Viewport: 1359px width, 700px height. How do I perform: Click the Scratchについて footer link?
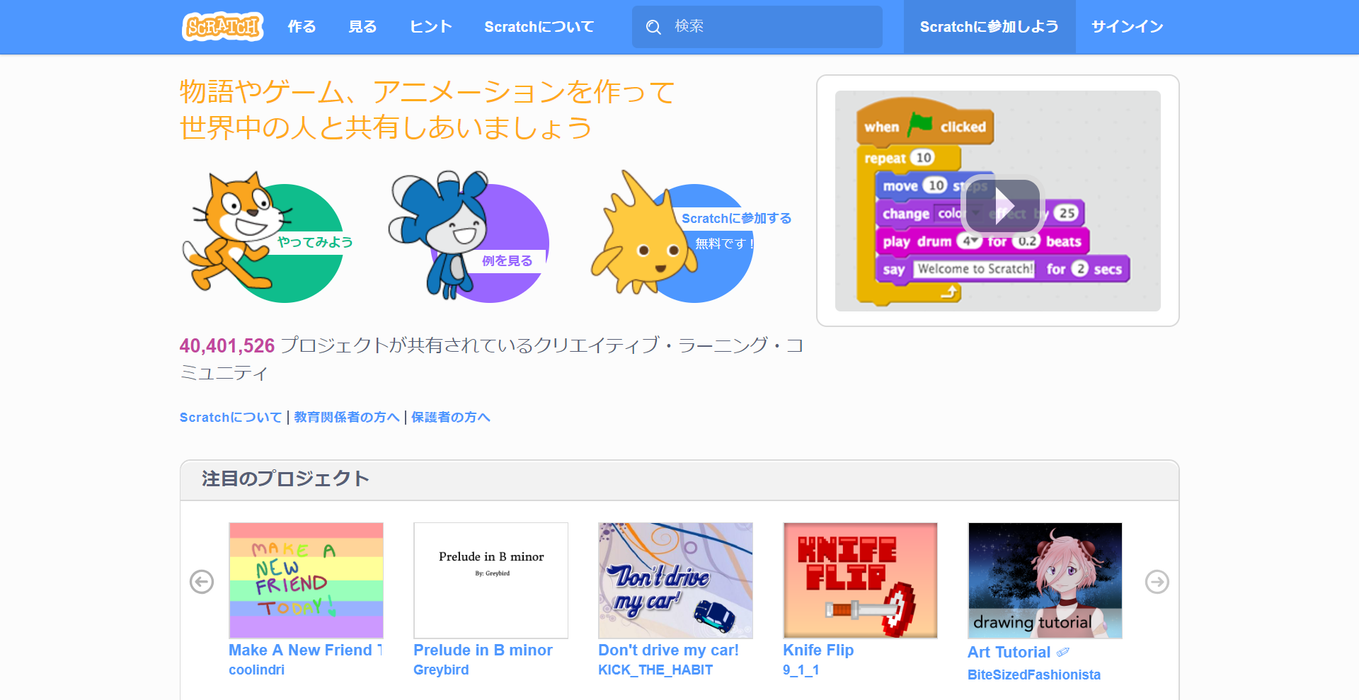tap(231, 417)
